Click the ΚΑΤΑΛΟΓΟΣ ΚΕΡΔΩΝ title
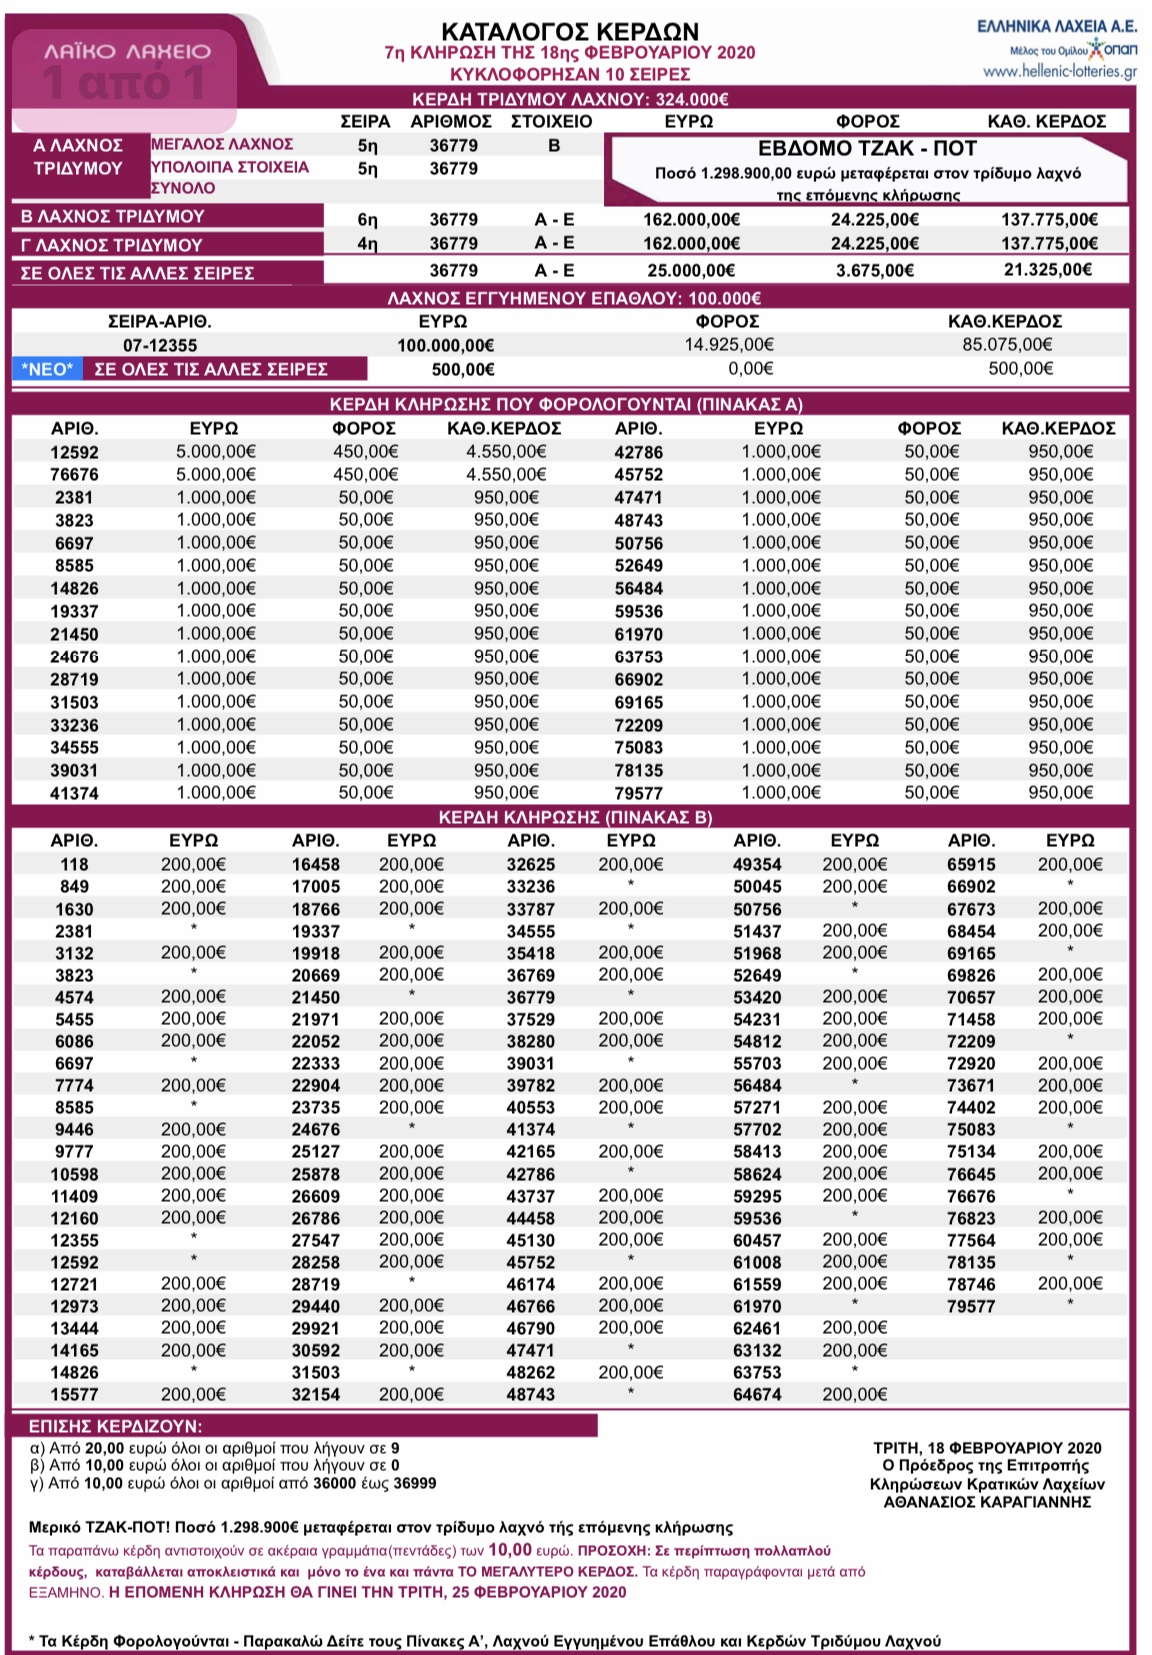 [x=570, y=31]
